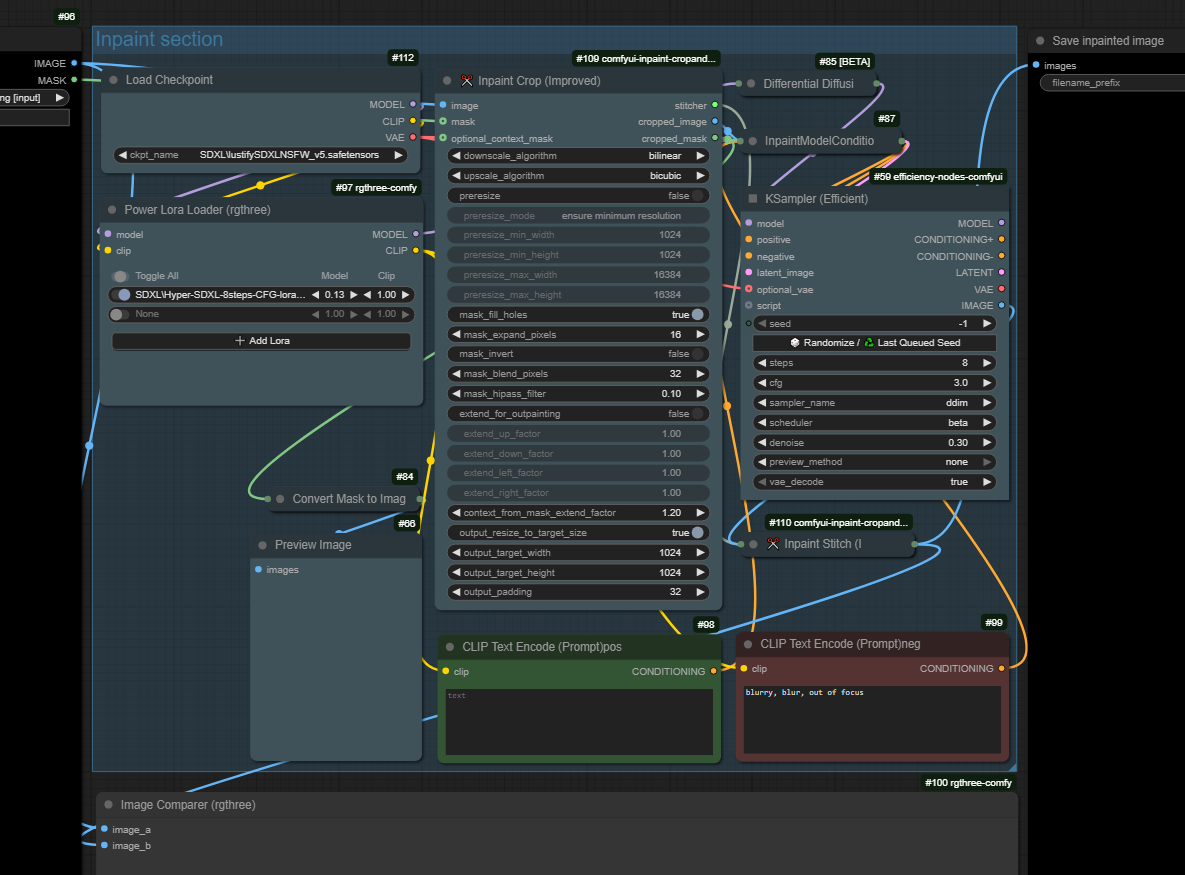The width and height of the screenshot is (1185, 875).
Task: Increase steps using the right arrow
Action: (x=986, y=363)
